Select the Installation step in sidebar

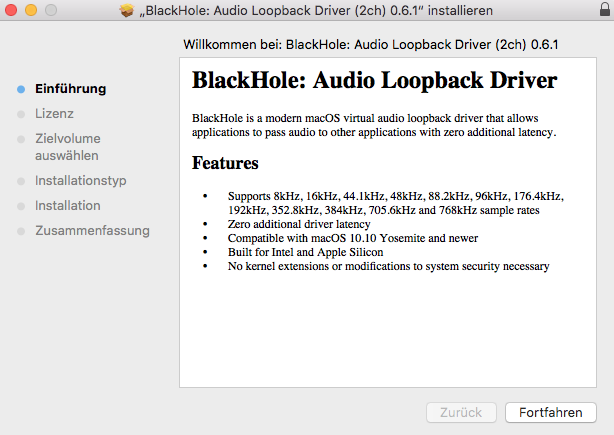coord(68,206)
